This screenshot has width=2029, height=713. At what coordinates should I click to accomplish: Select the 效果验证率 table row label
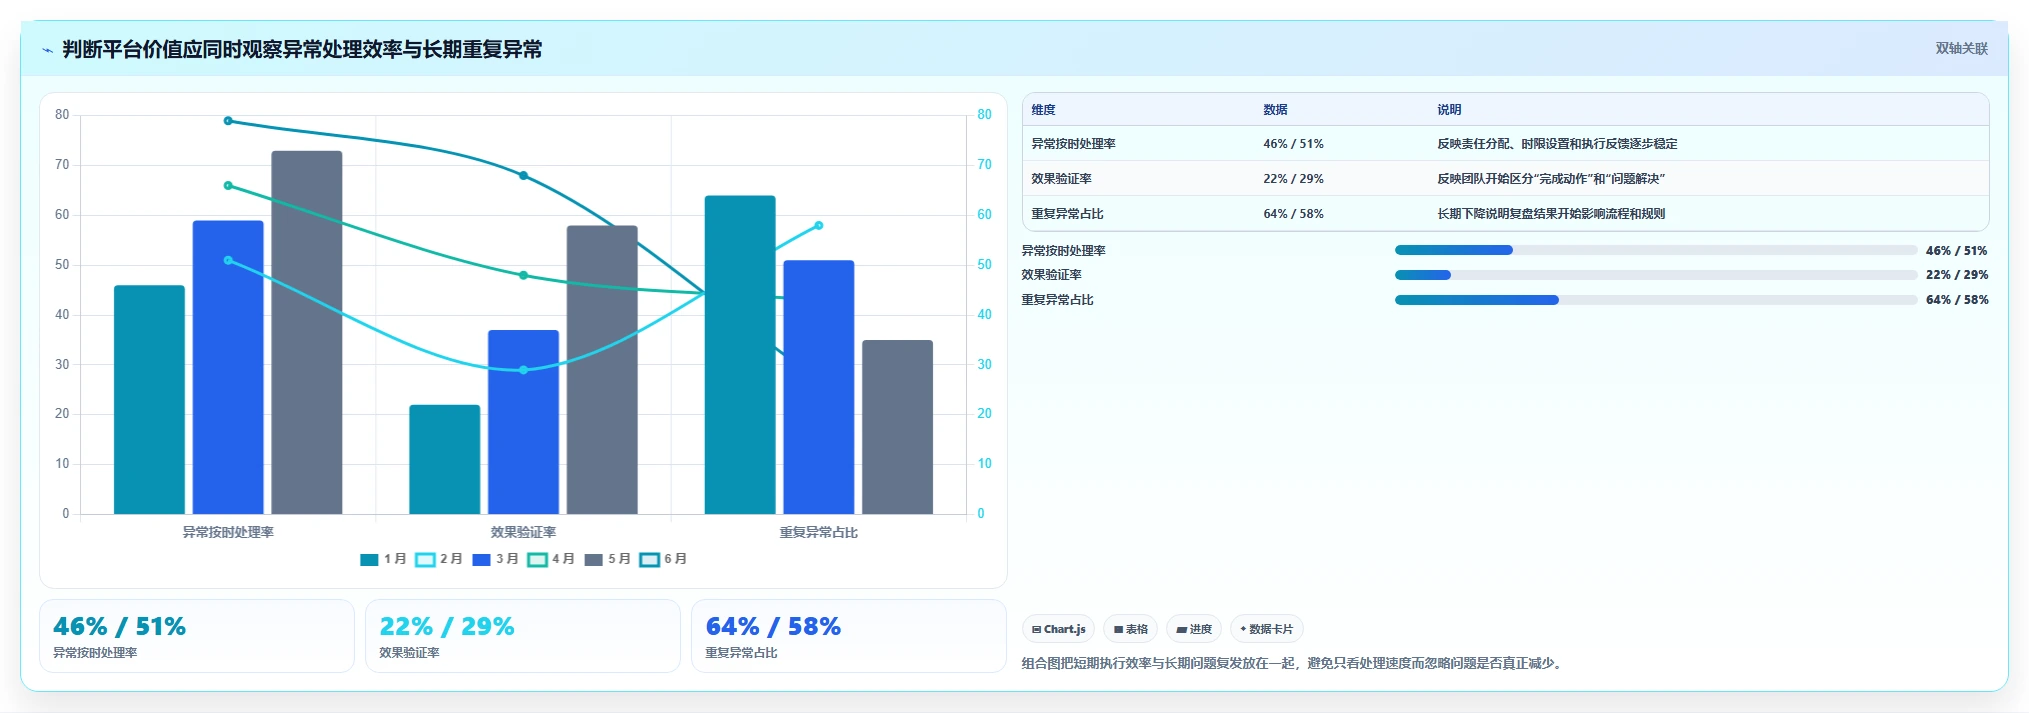pos(1061,179)
